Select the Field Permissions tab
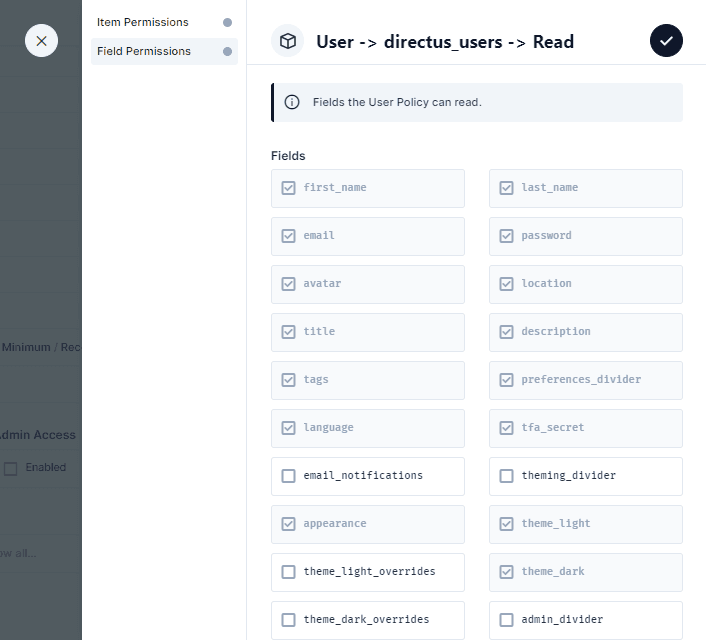The width and height of the screenshot is (706, 640). [x=164, y=52]
